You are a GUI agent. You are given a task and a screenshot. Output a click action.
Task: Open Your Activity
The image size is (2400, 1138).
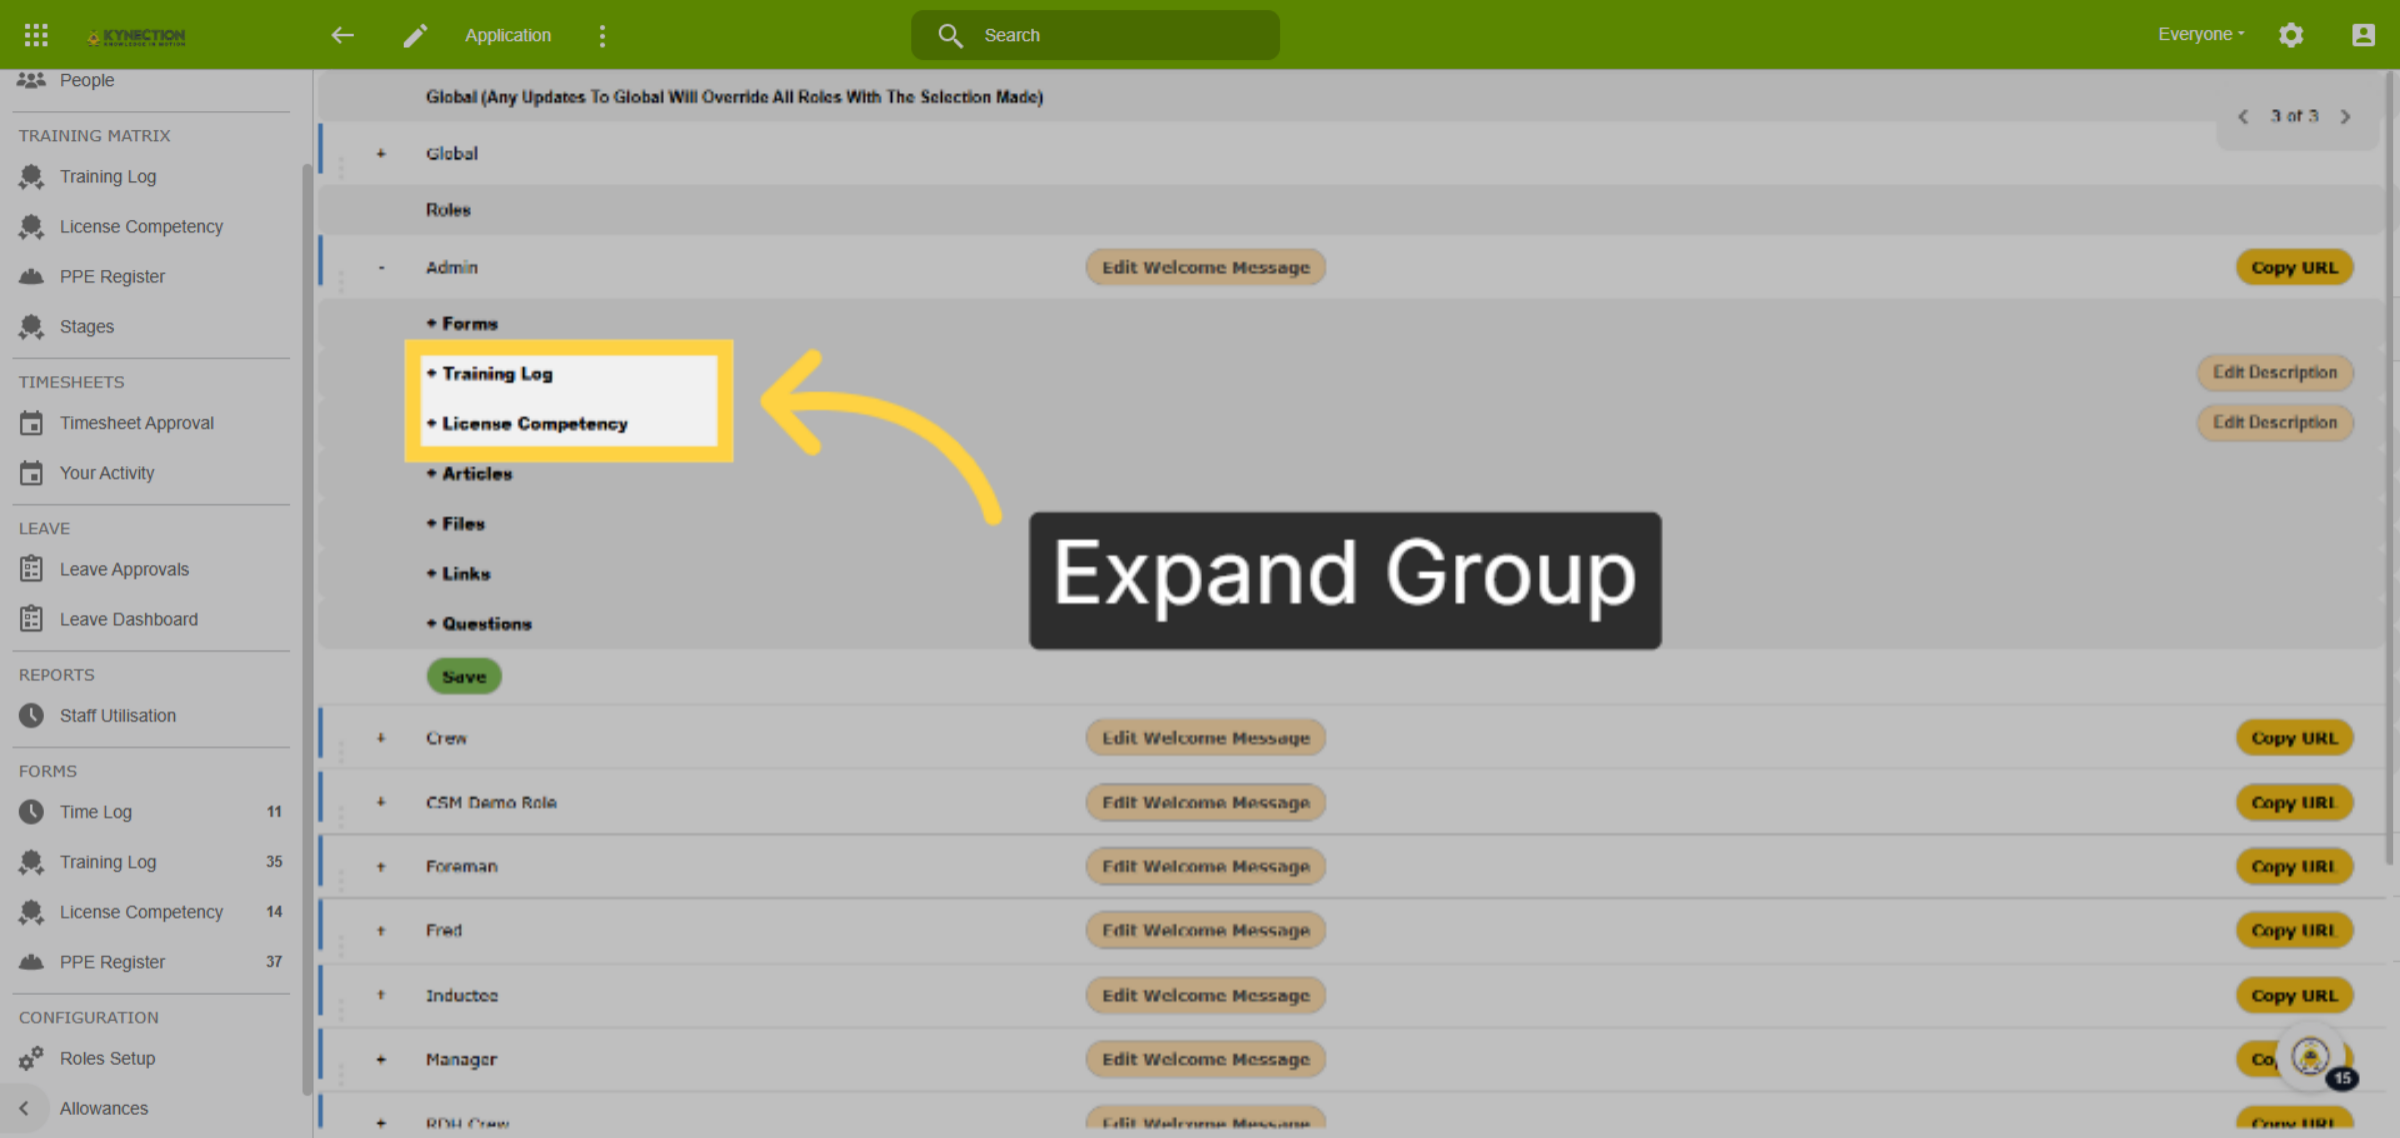(107, 473)
